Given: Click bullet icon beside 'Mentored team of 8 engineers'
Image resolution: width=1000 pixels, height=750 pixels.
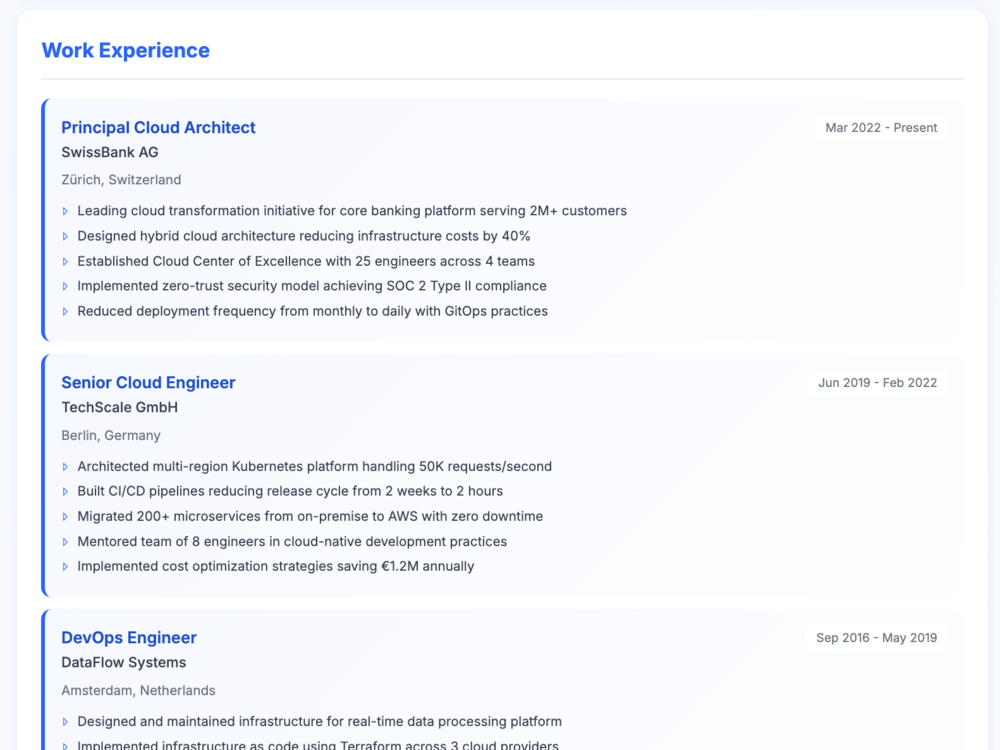Looking at the screenshot, I should (65, 542).
